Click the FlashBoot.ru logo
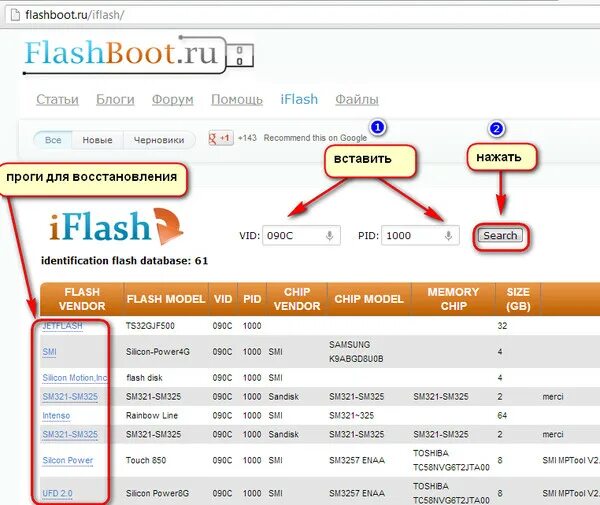 point(138,55)
